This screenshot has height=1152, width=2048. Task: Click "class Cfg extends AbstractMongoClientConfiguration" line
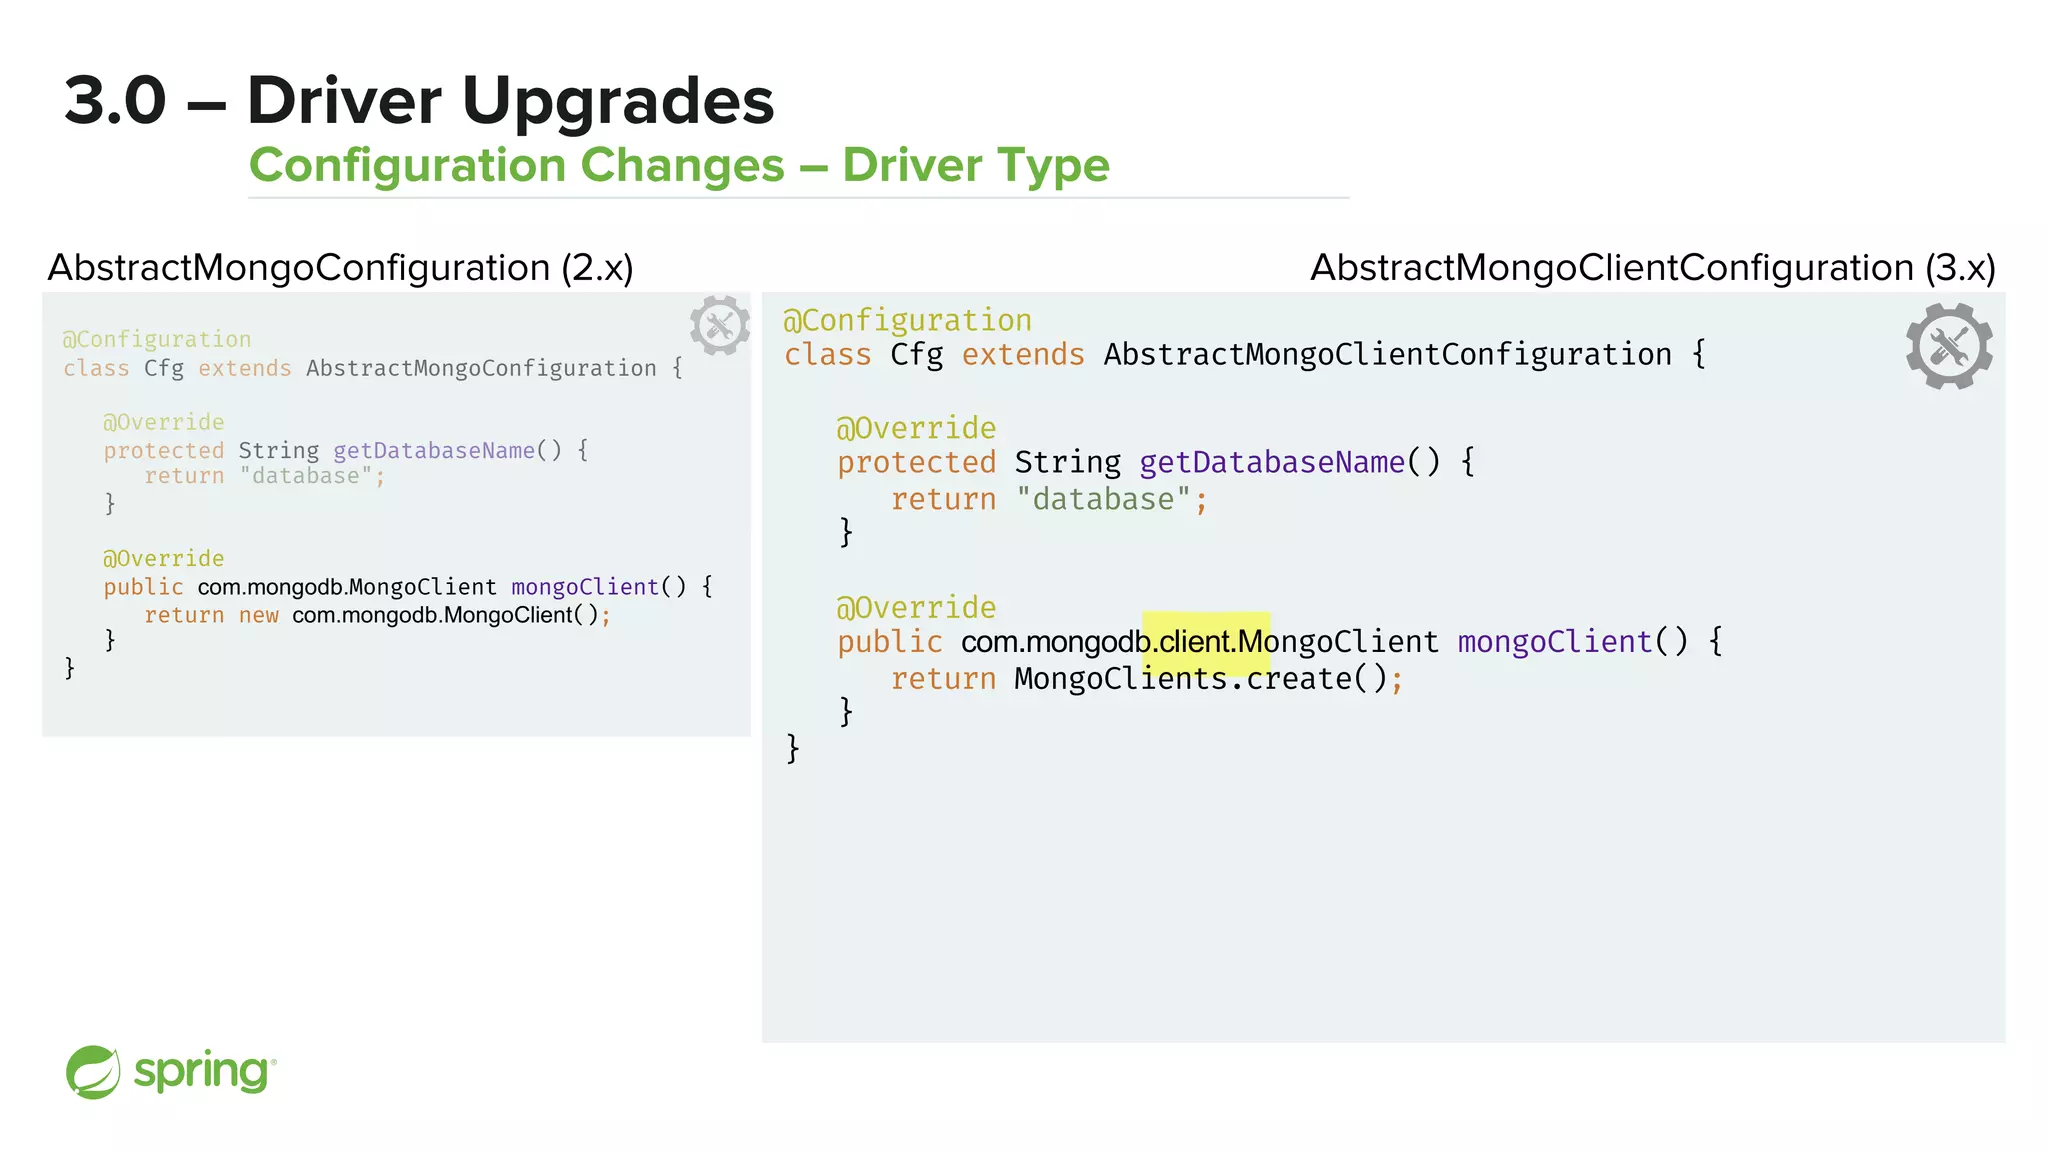point(1245,354)
